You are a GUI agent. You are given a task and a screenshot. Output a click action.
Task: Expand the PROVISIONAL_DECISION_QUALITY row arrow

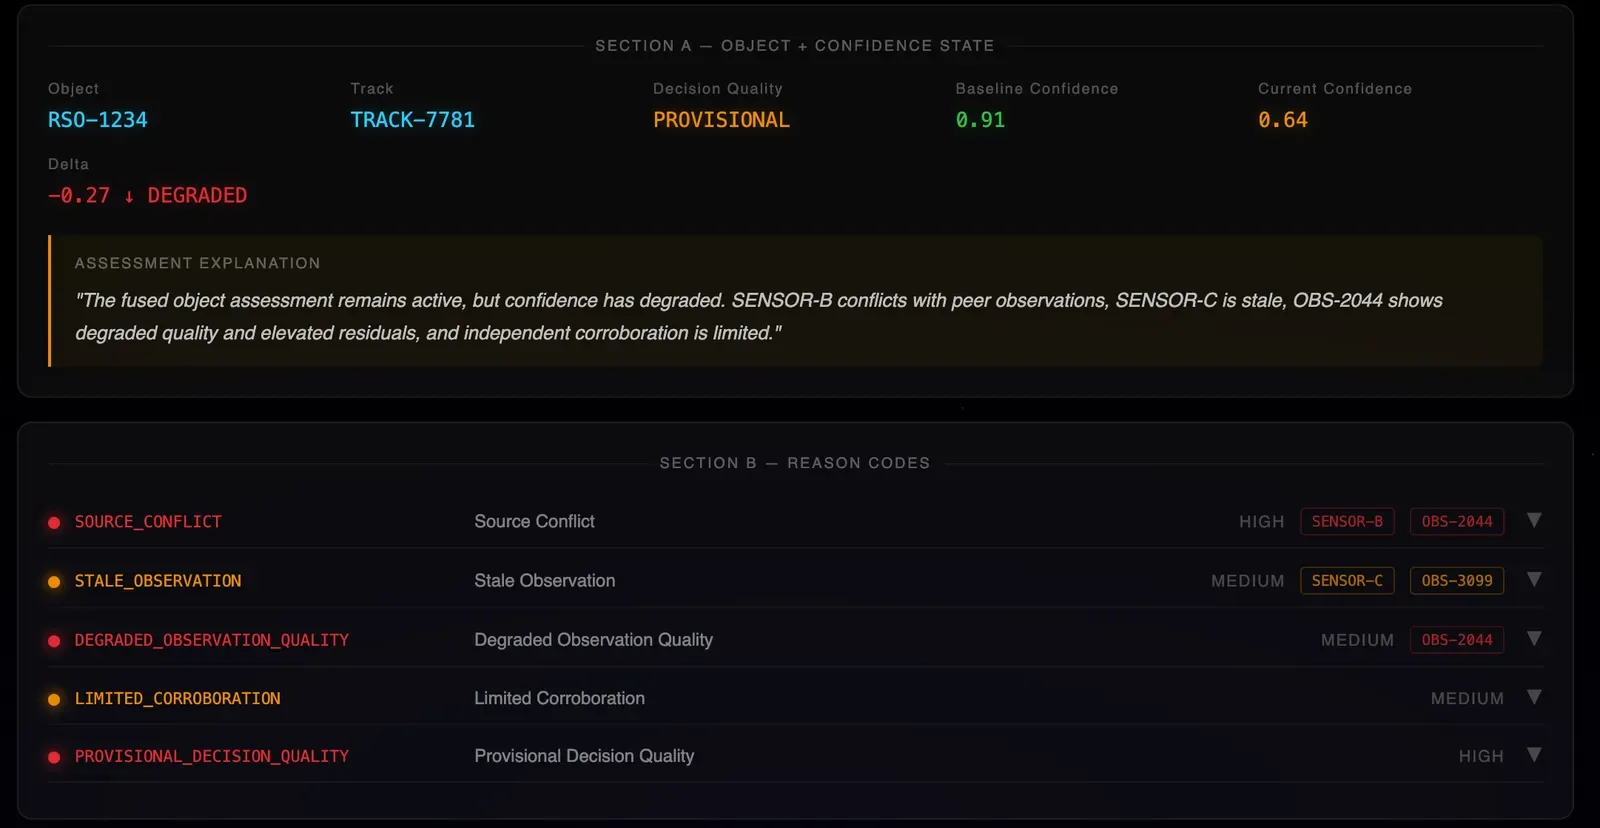(x=1534, y=755)
